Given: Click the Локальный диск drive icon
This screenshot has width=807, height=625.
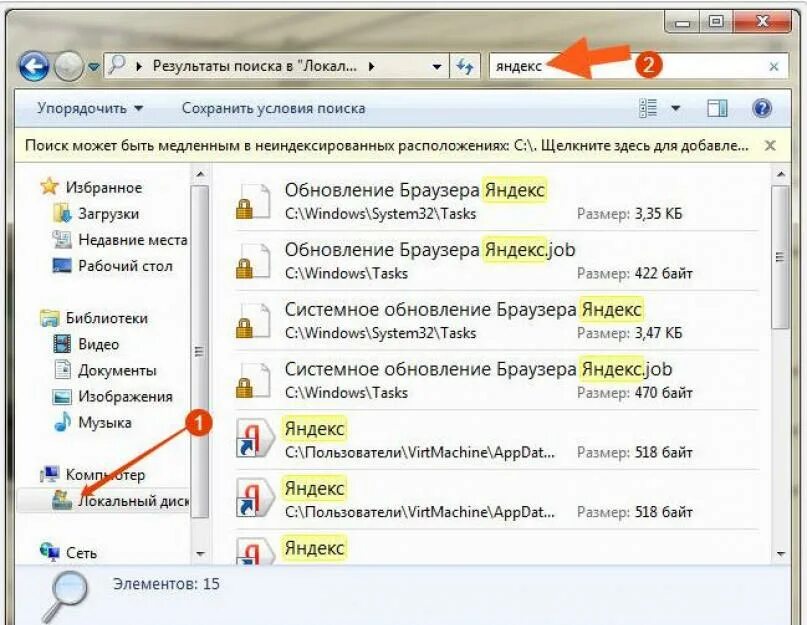Looking at the screenshot, I should click(62, 500).
